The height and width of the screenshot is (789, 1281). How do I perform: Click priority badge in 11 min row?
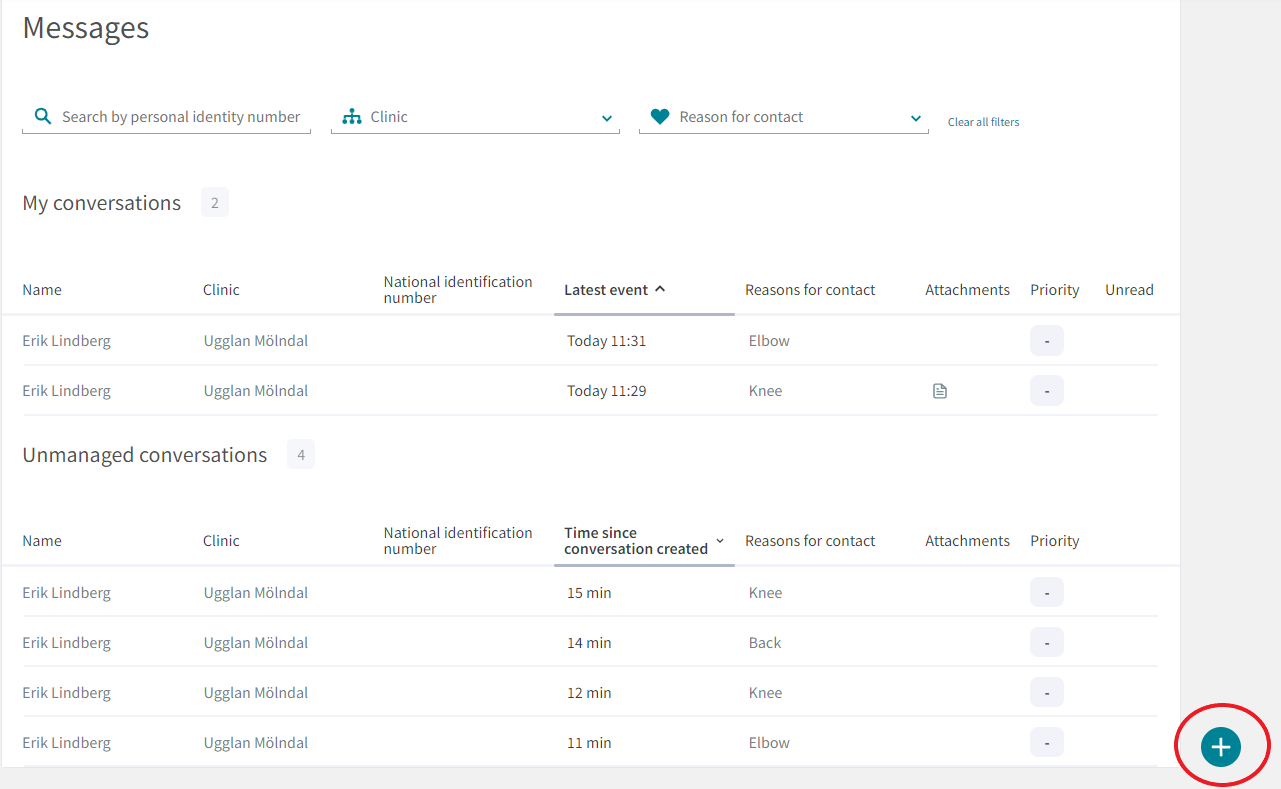pos(1047,743)
